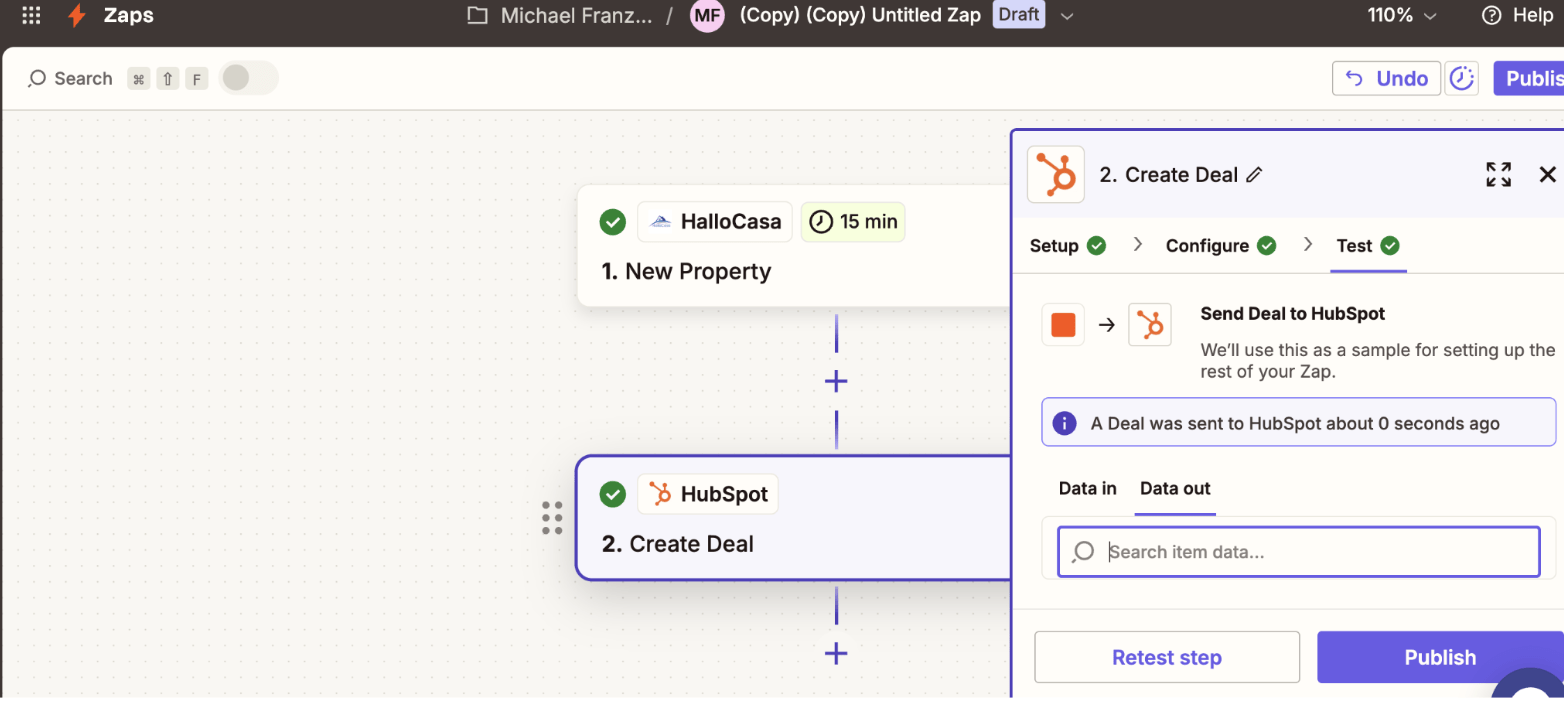Viewport: 1564px width, 706px height.
Task: Click the green check on HalloCasa step
Action: point(613,222)
